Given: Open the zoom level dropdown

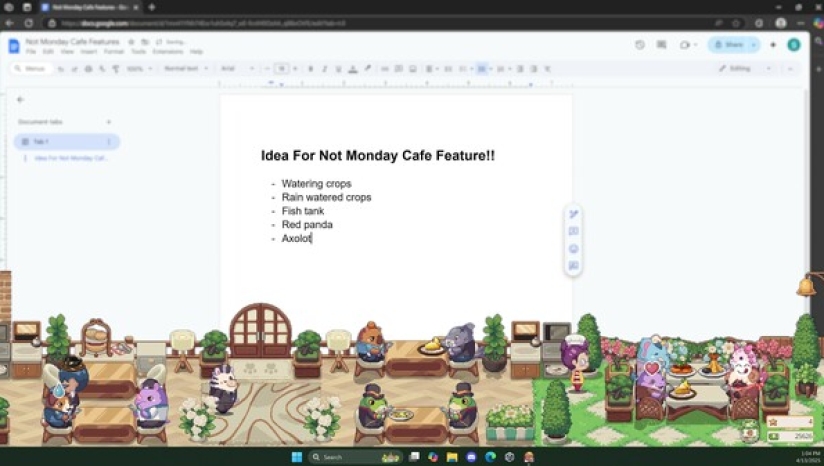Looking at the screenshot, I should point(136,69).
